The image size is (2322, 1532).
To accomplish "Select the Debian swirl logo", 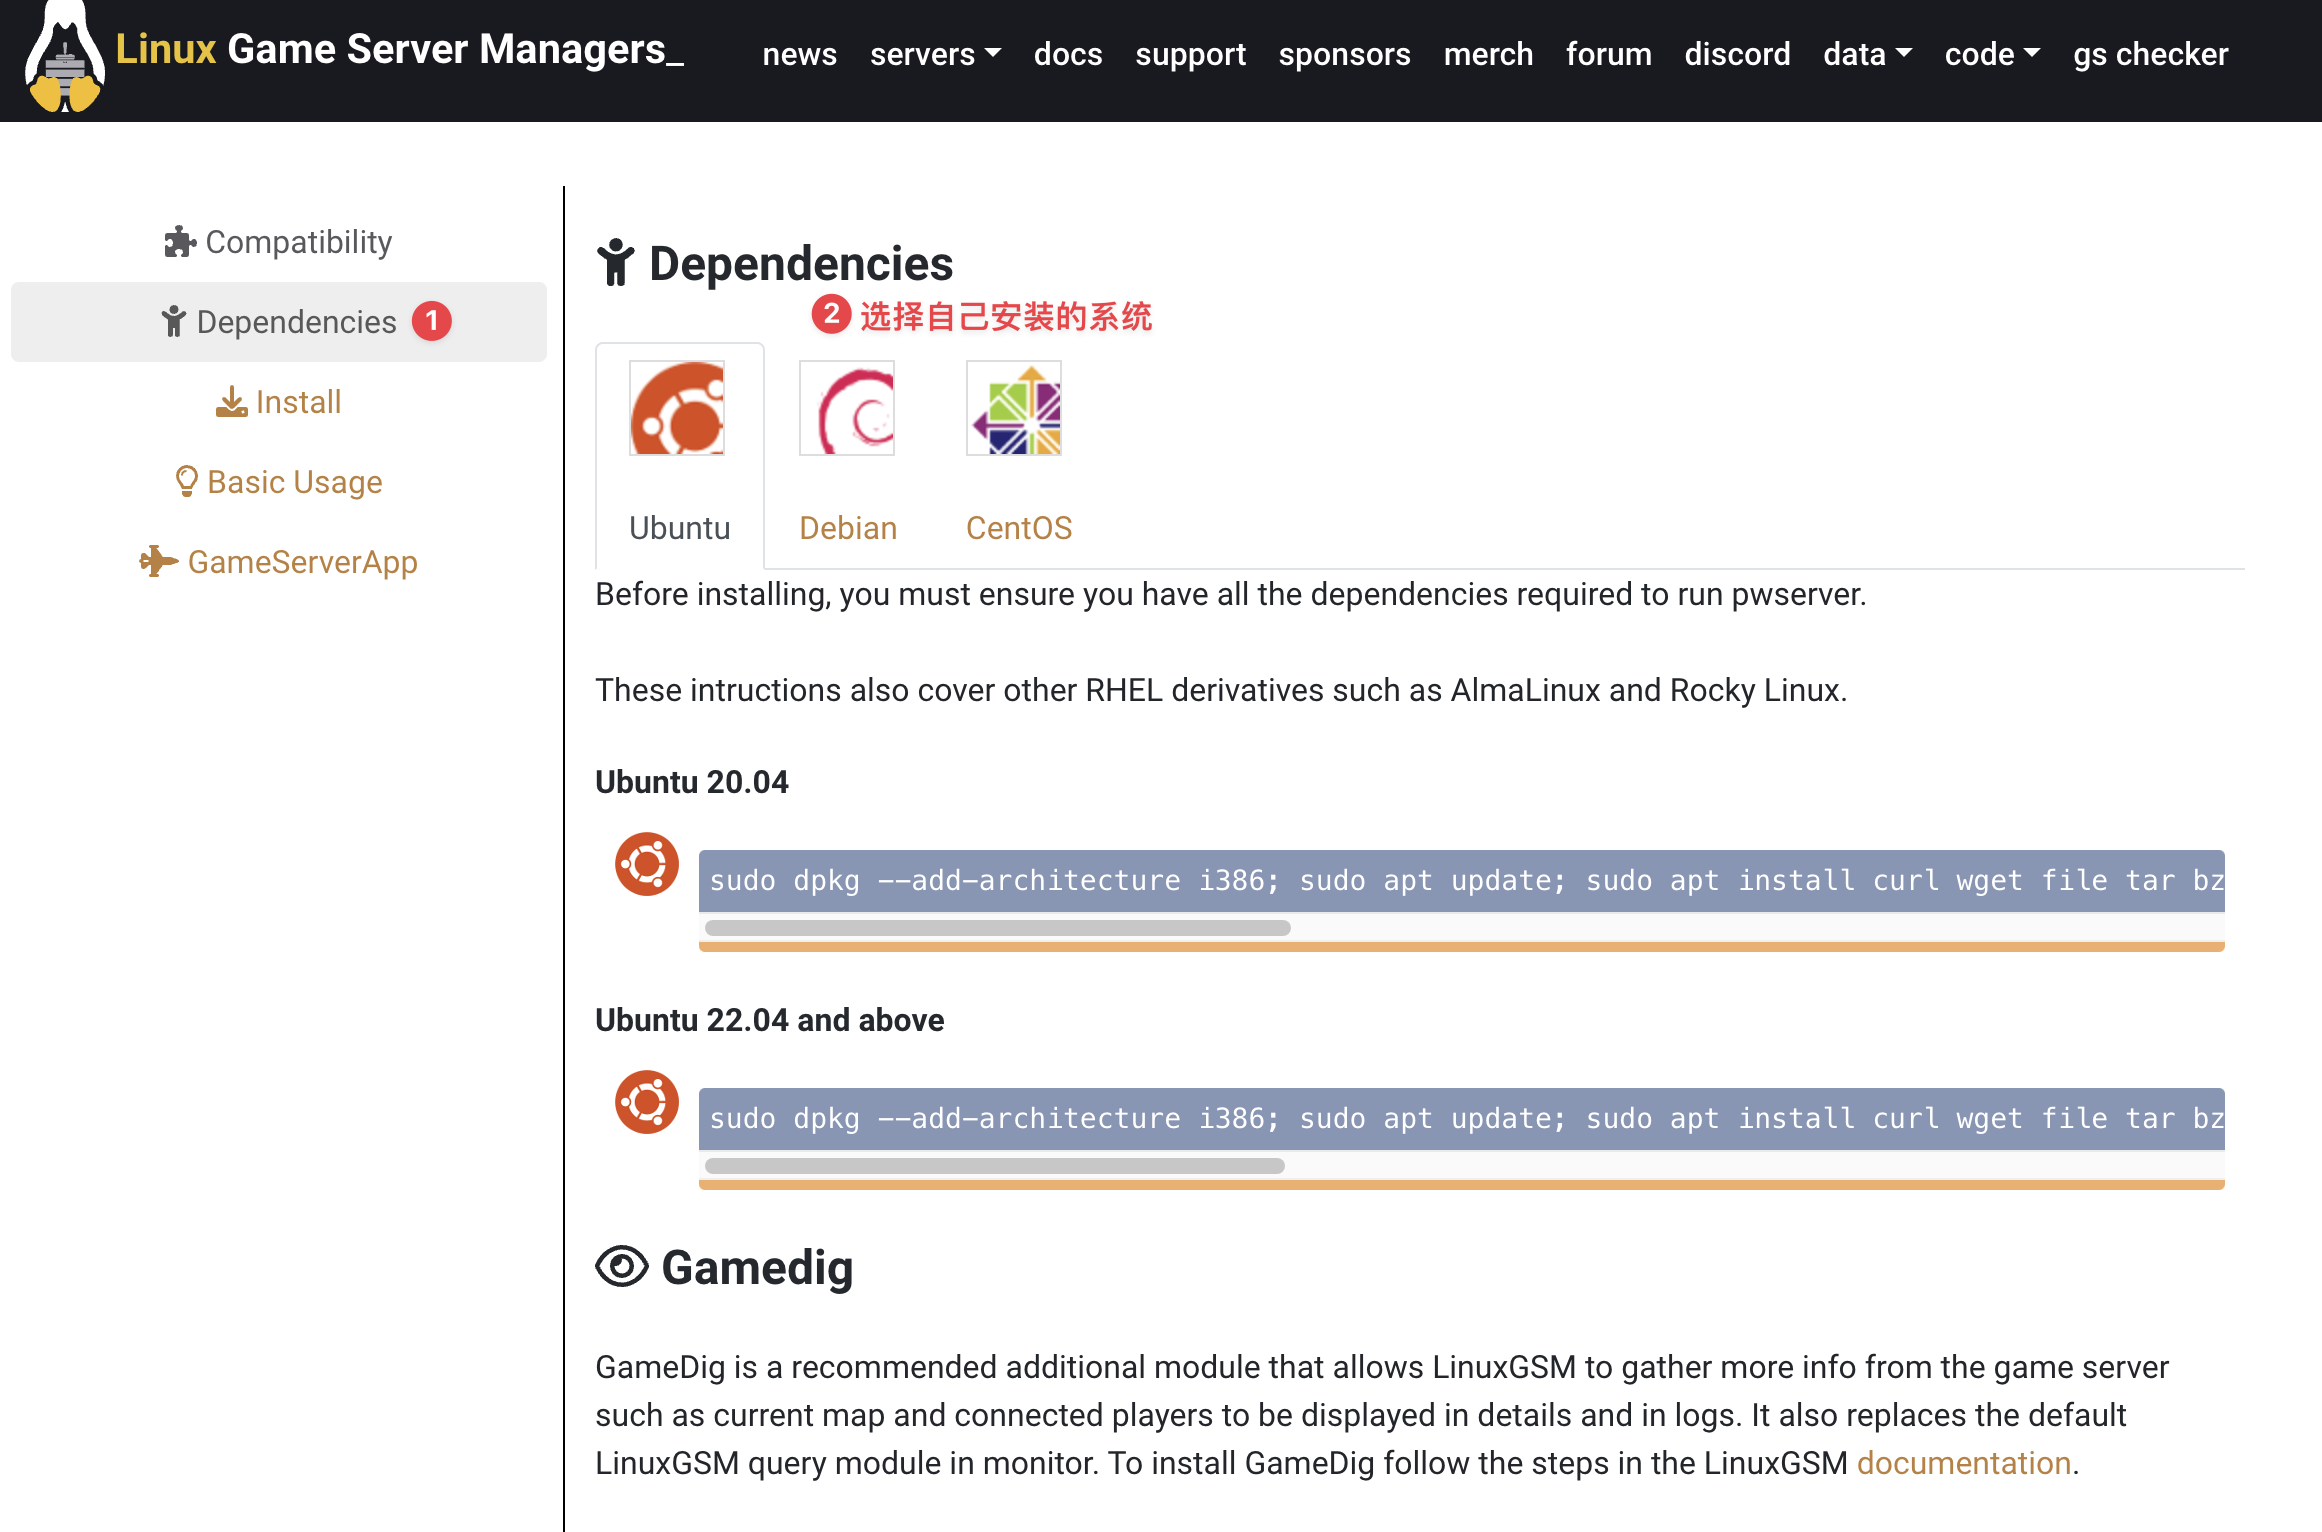I will (847, 408).
